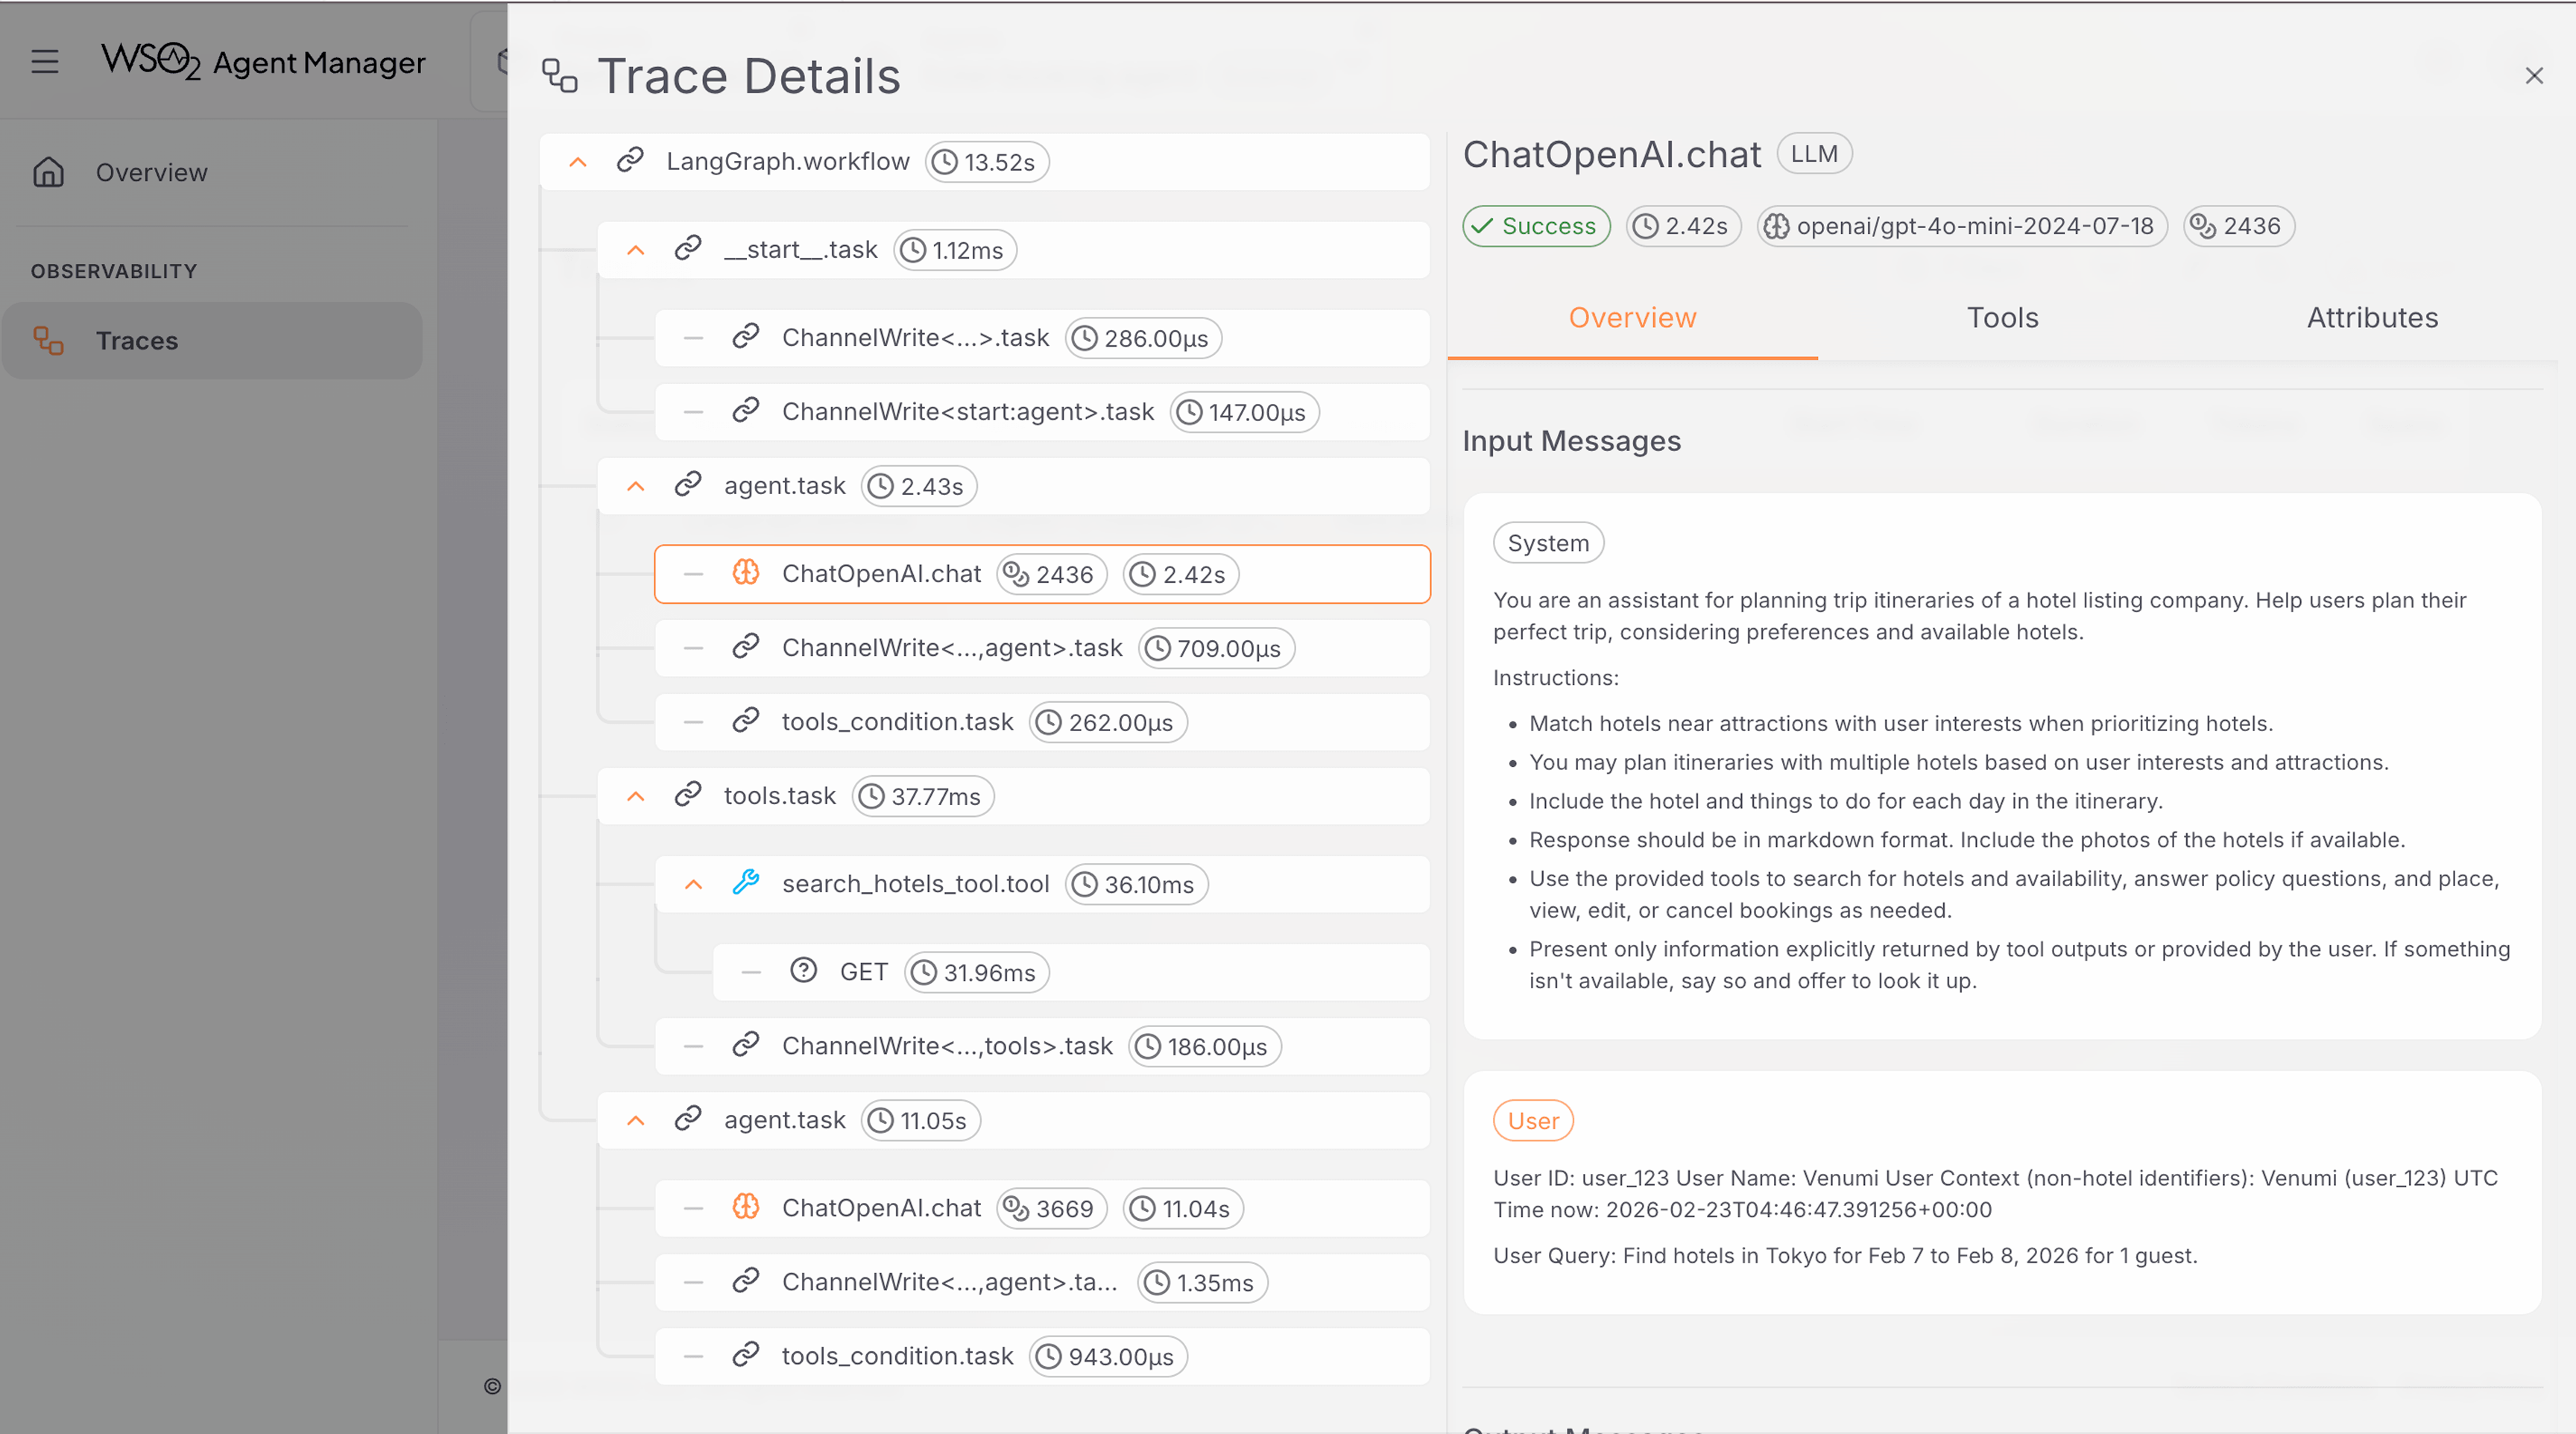Collapse the LangGraph.workflow span
This screenshot has height=1434, width=2576.
click(578, 161)
